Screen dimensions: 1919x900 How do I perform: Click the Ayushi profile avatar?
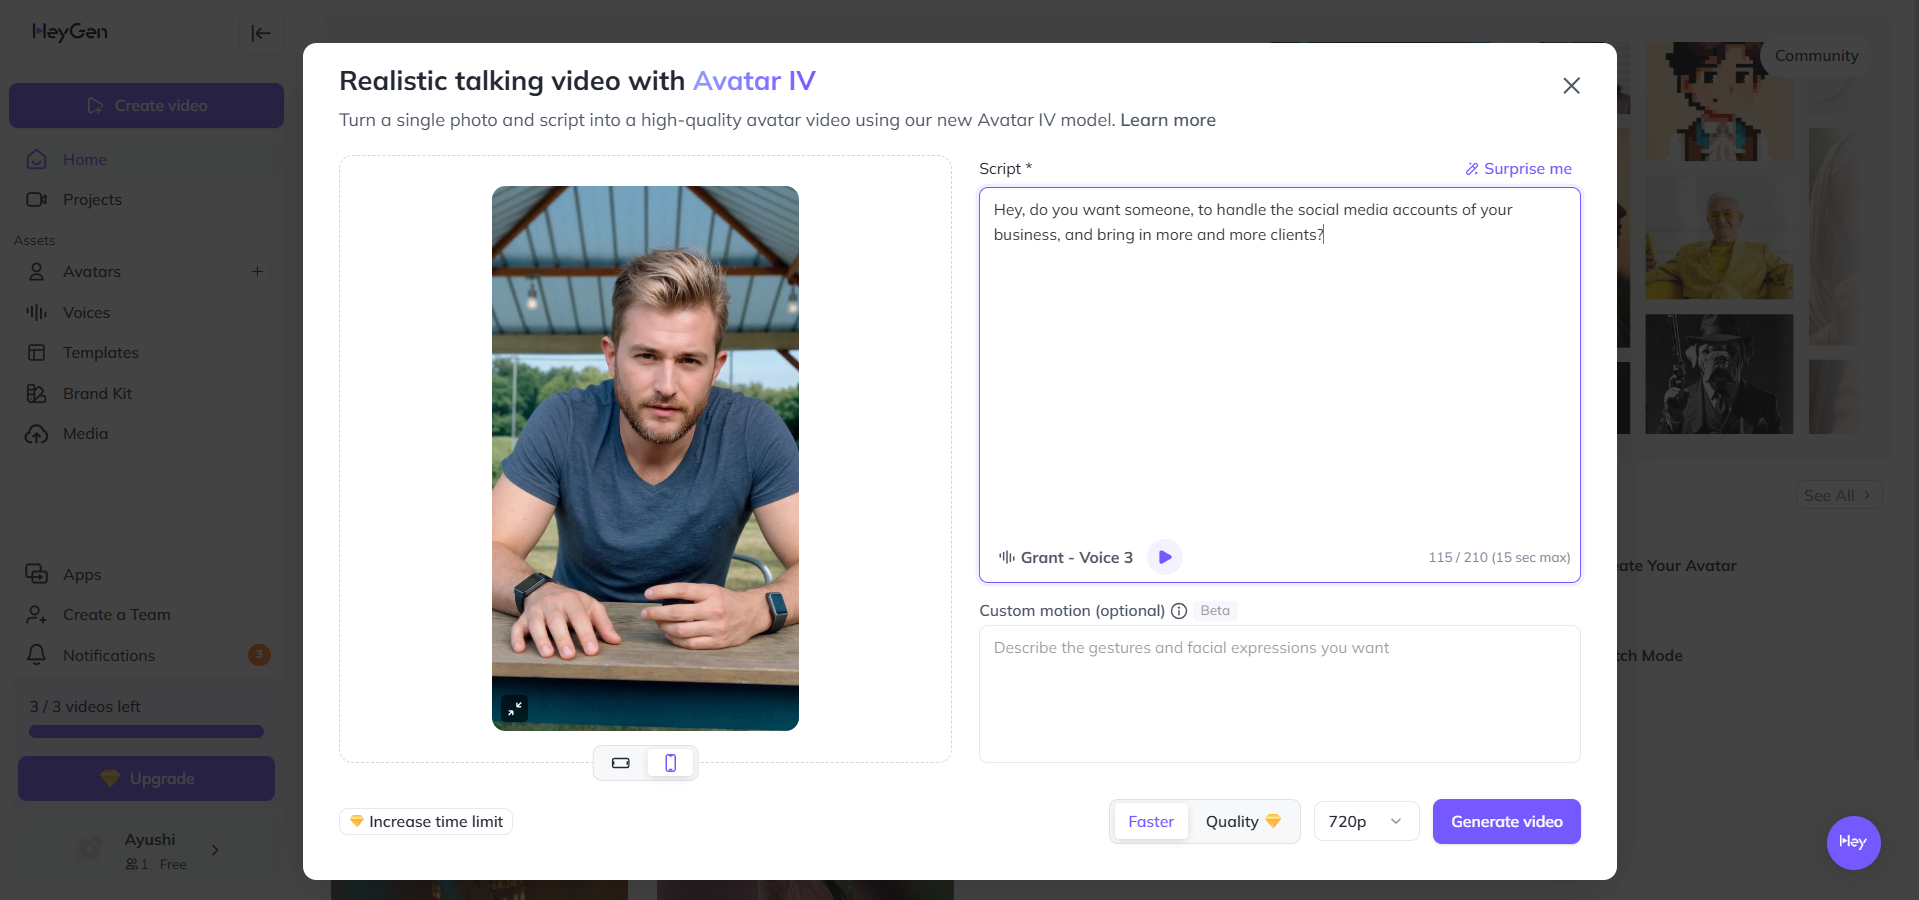(91, 850)
